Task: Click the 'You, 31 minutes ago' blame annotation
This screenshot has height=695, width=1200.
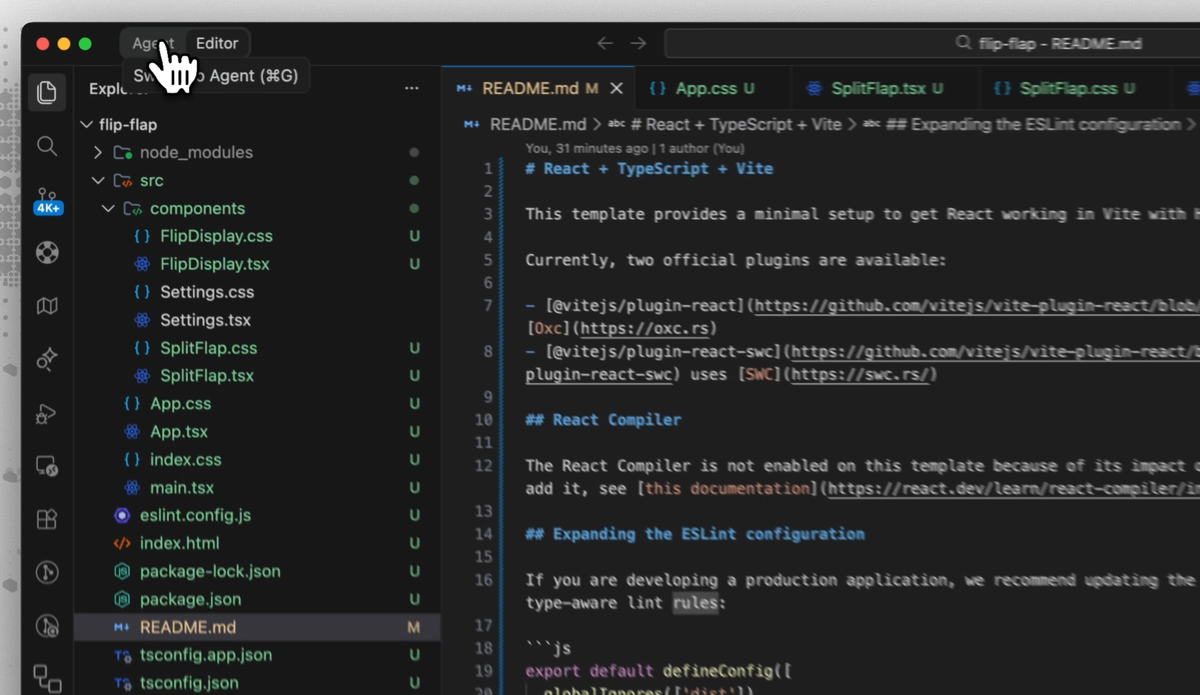Action: click(x=635, y=148)
